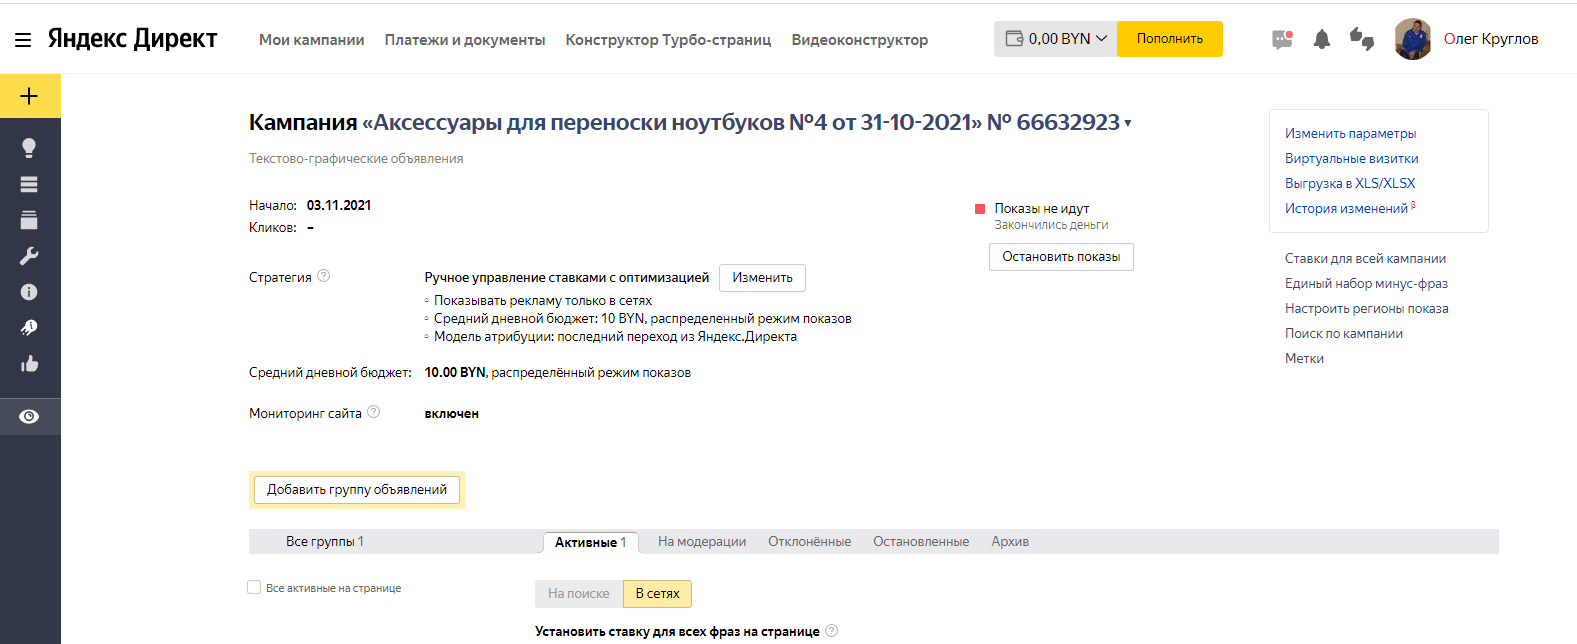Open Поиск по кампании link

(1344, 333)
